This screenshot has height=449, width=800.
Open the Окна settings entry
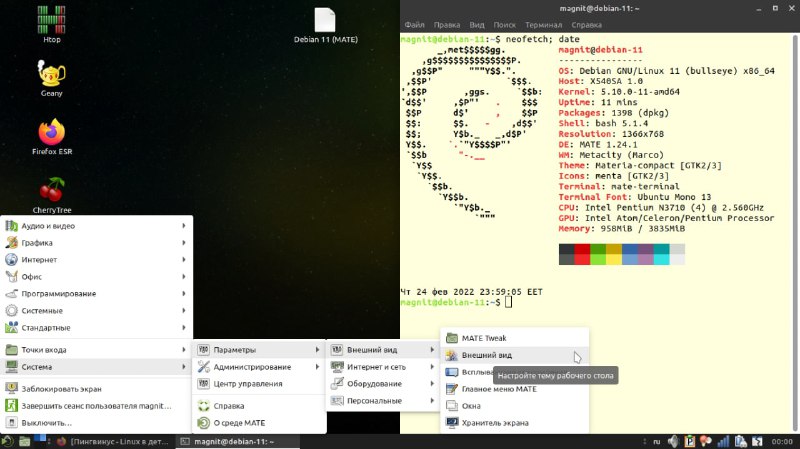514,406
